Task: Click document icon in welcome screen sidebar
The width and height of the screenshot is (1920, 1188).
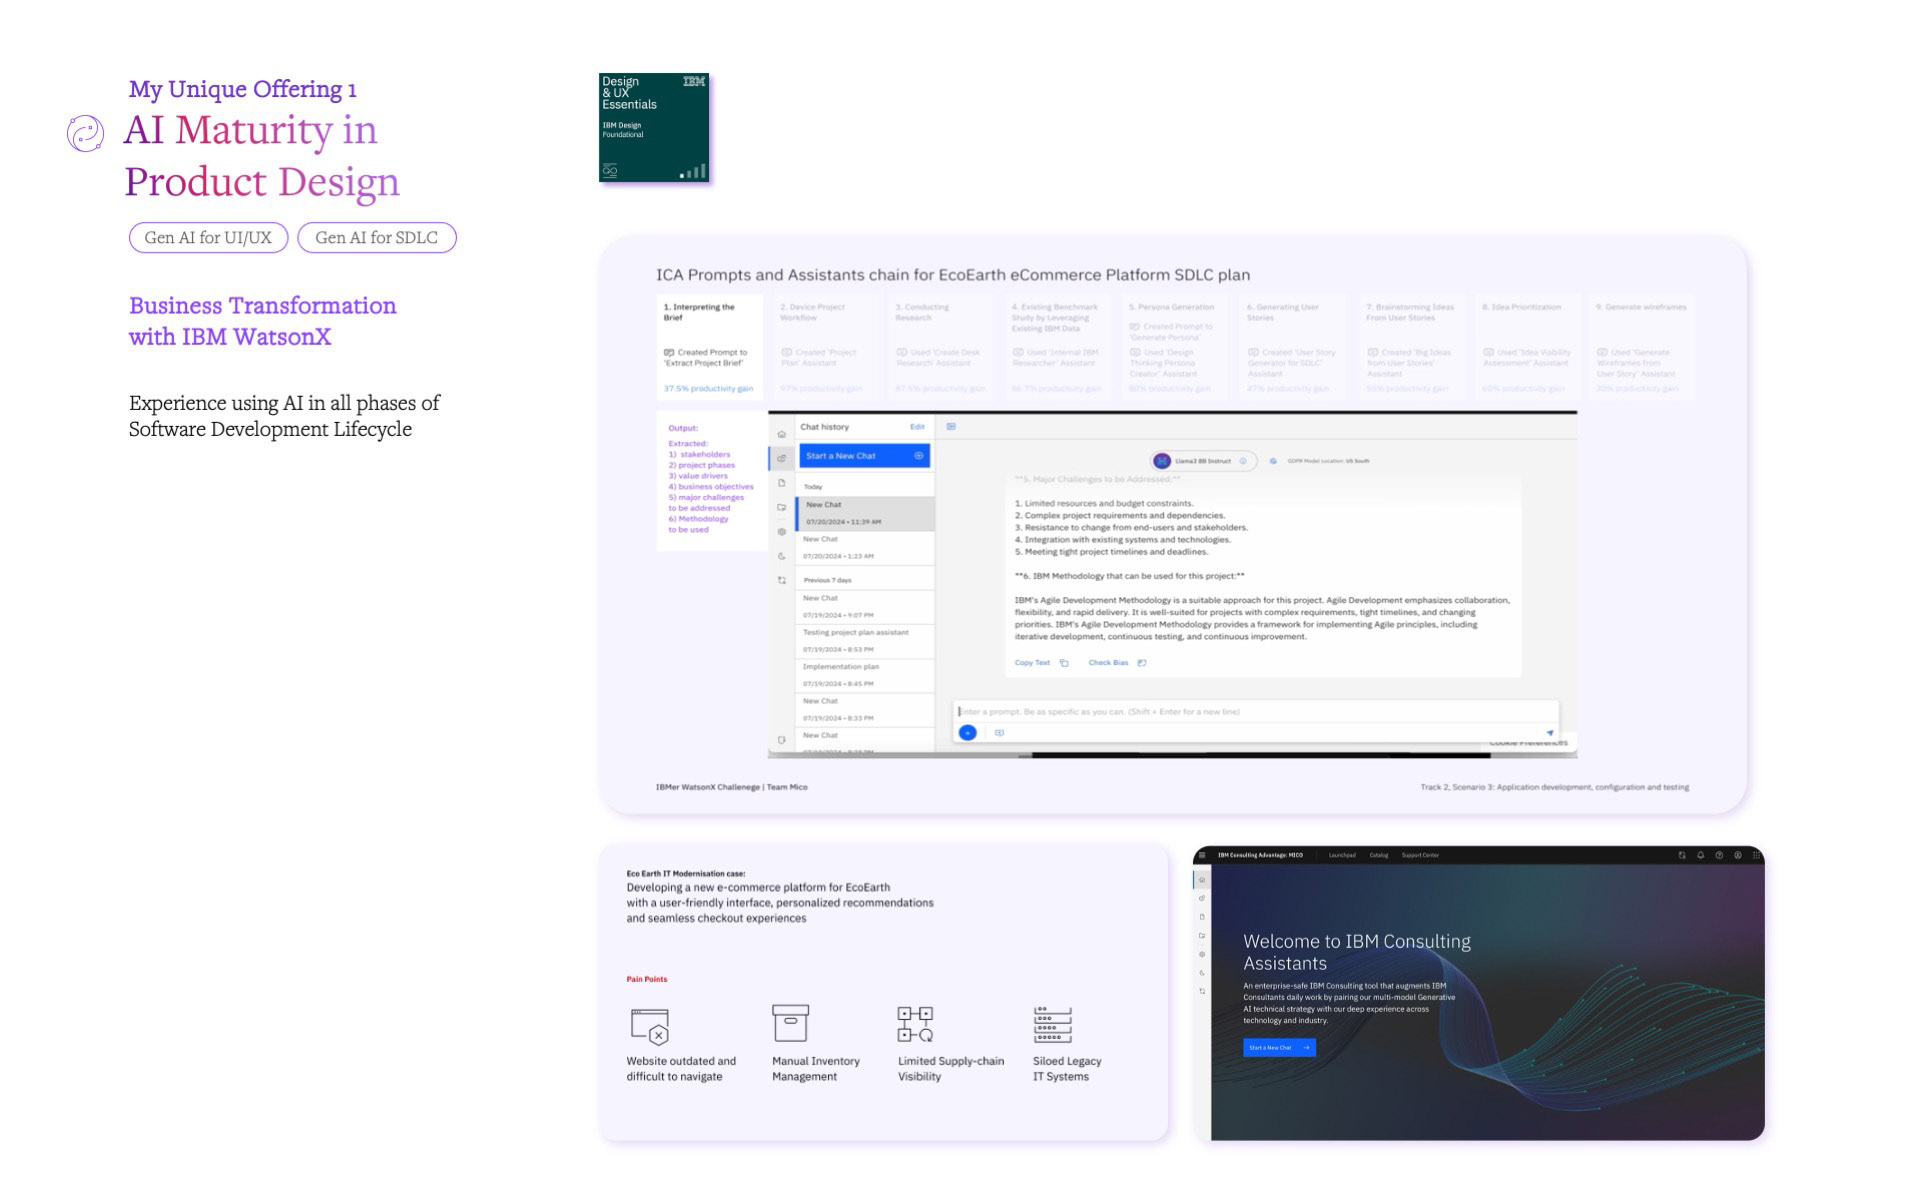Action: [x=1202, y=917]
